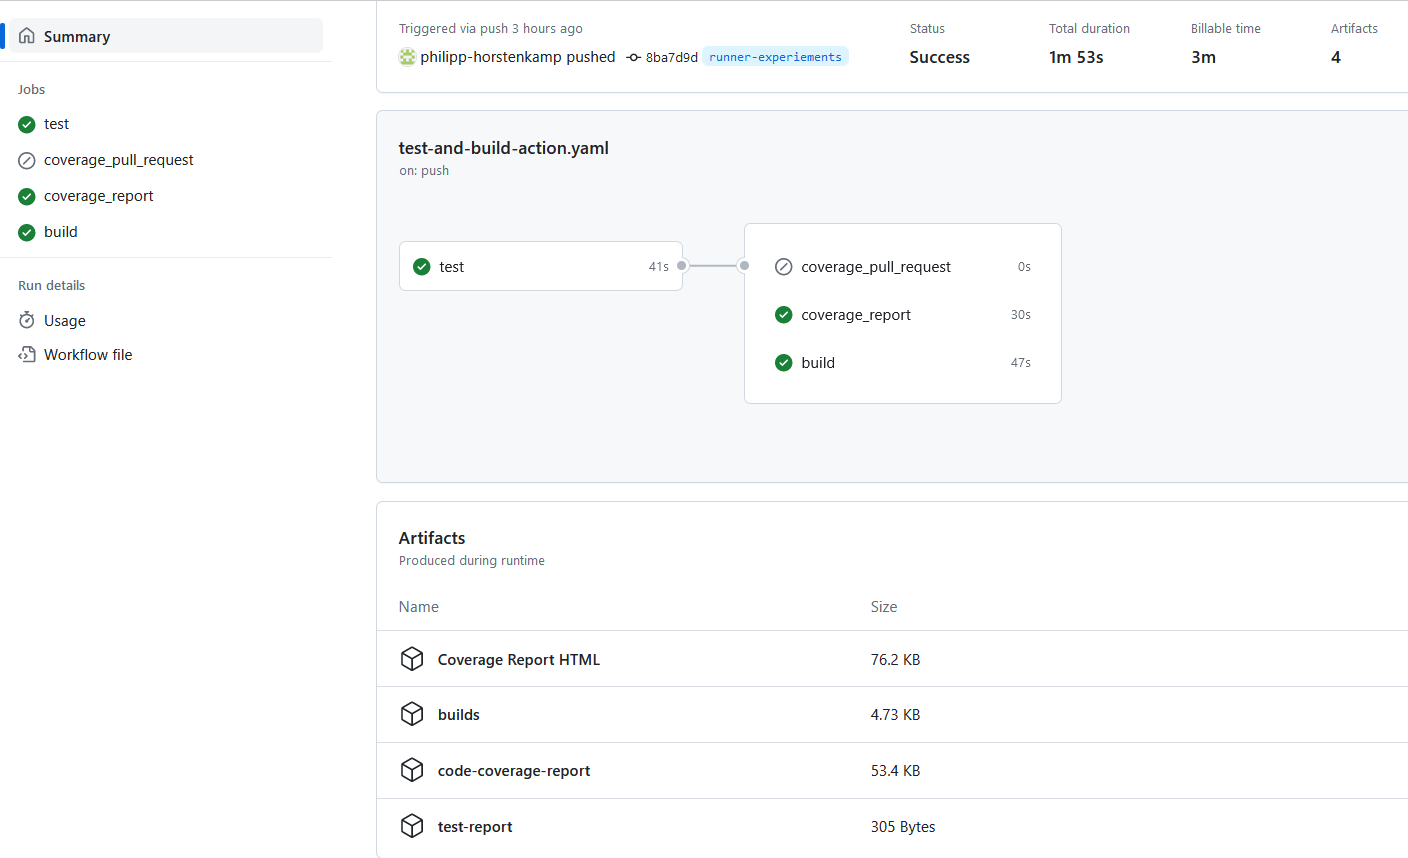Screen dimensions: 1408x858
Task: Click the green check icon beside sidebar build
Action: tap(27, 232)
